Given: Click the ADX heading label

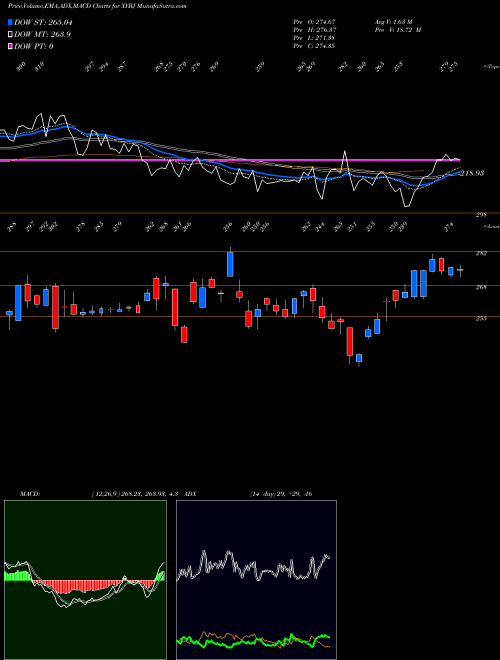Looking at the screenshot, I should coord(190,494).
